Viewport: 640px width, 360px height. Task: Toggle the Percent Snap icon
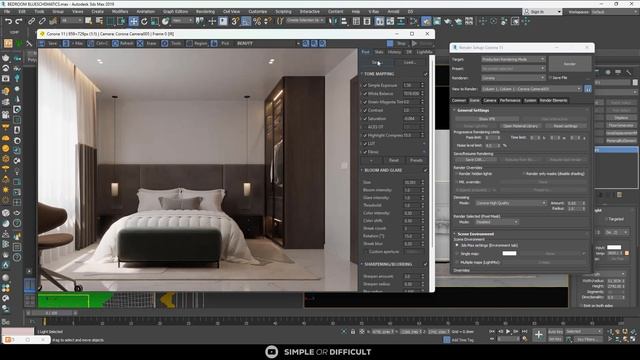(x=257, y=21)
